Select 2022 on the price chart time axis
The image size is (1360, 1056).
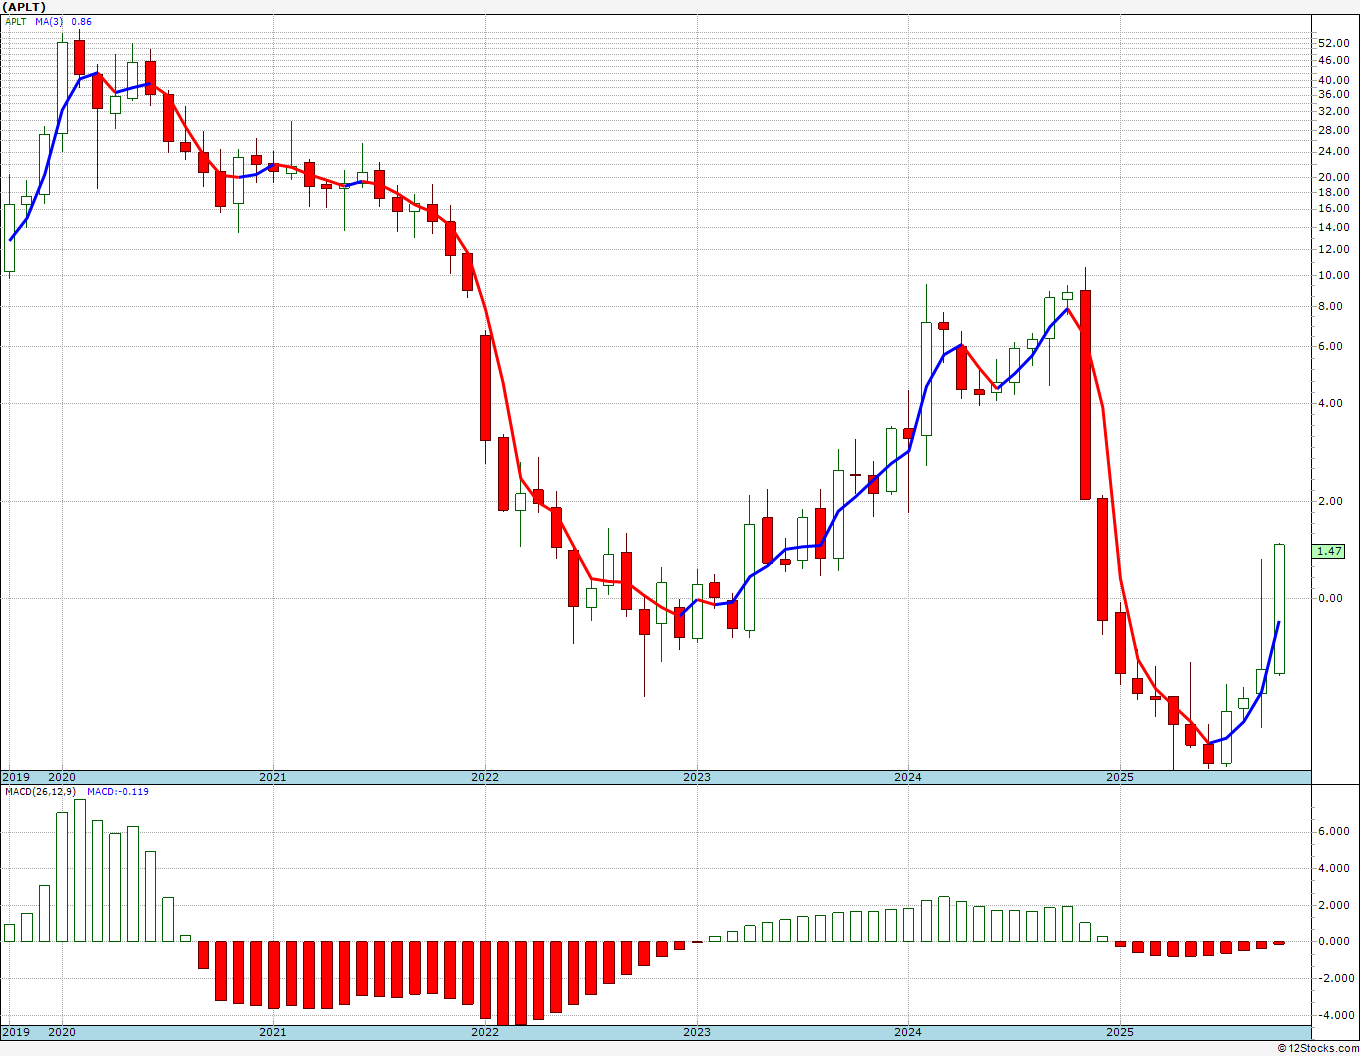[485, 777]
